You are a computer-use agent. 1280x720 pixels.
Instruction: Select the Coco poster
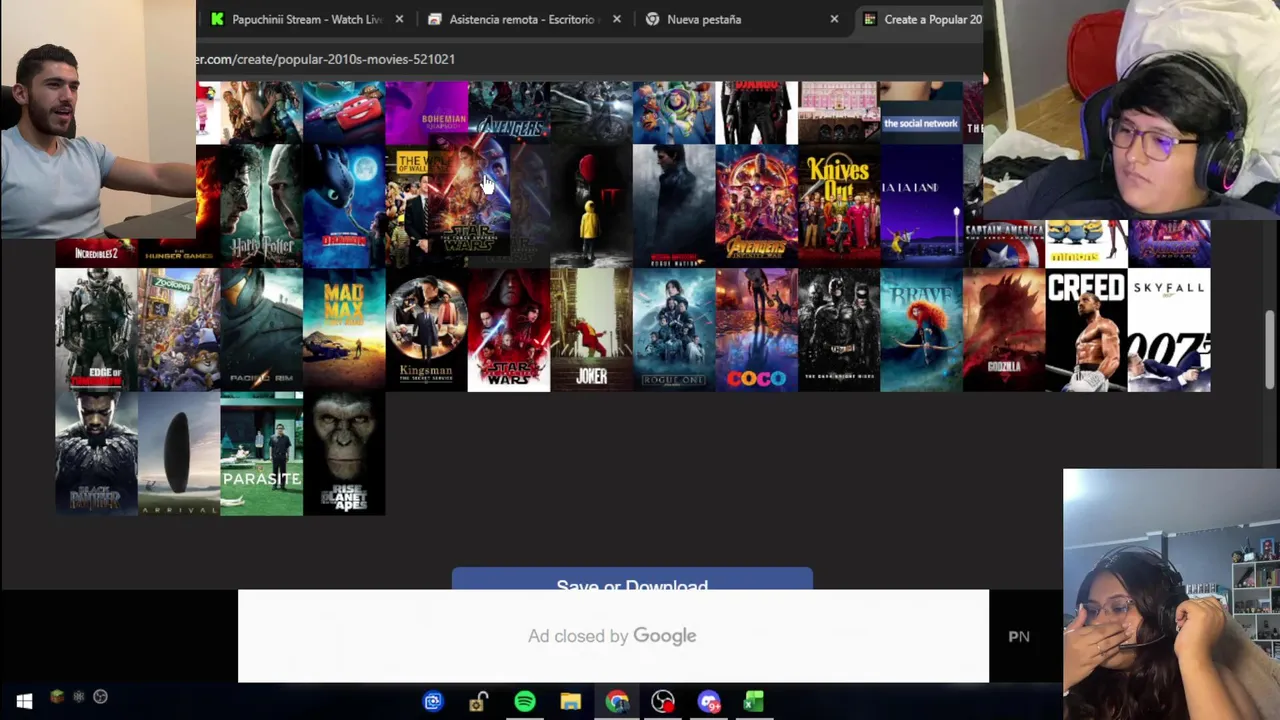[x=756, y=330]
